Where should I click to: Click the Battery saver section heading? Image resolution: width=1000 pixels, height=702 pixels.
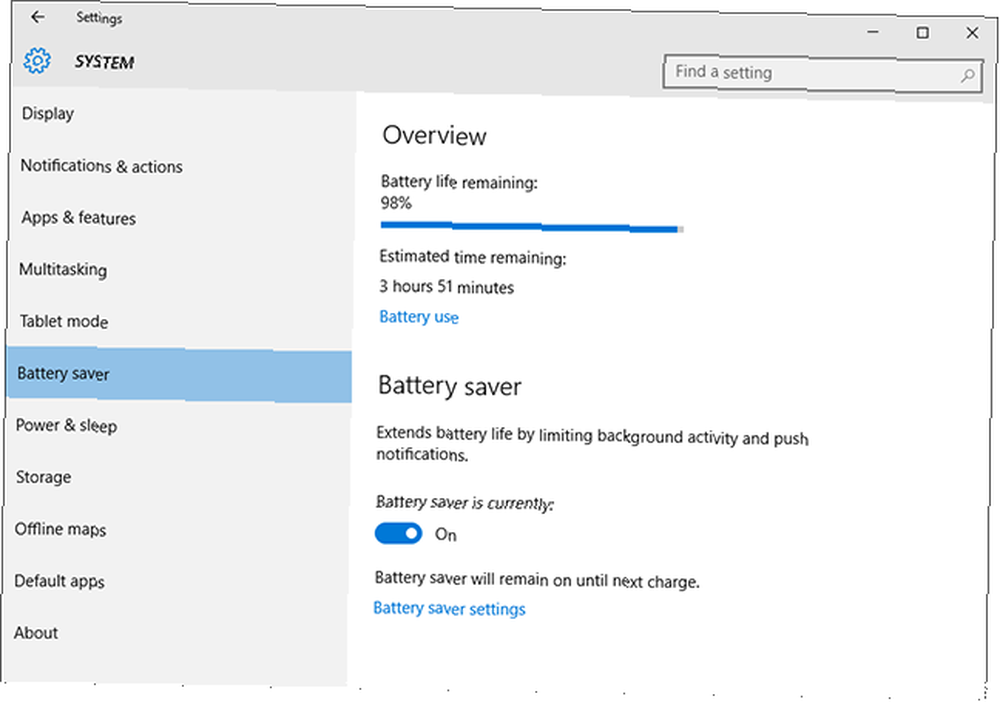[450, 386]
